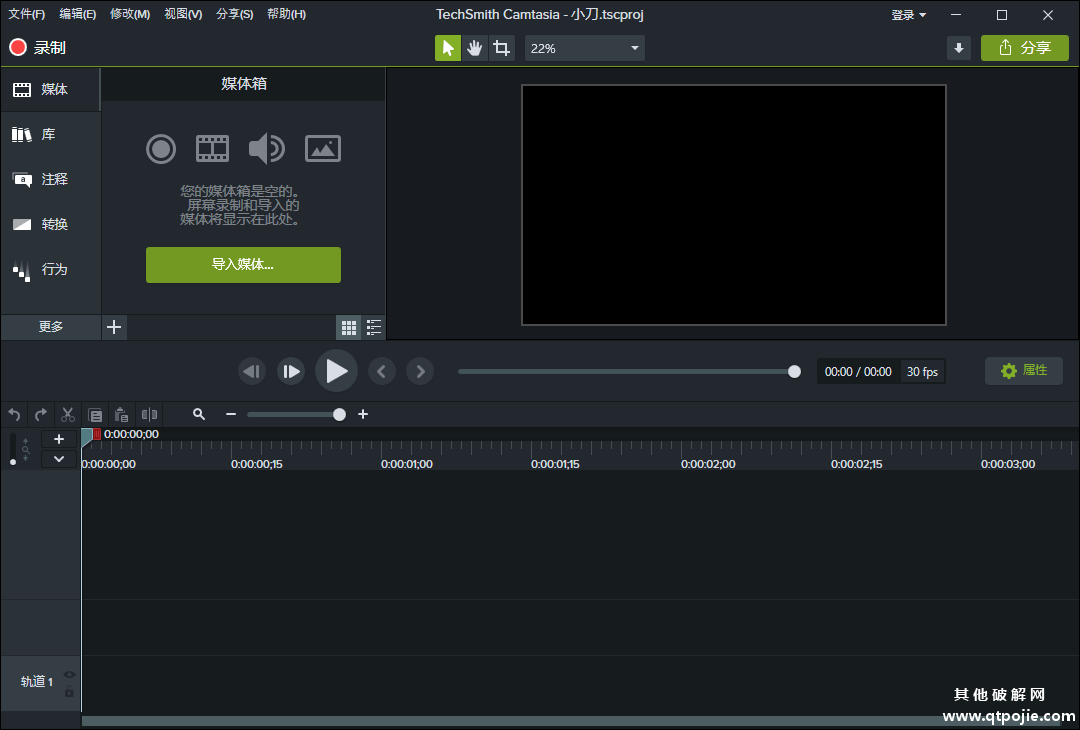Click the 00:00 / 00:00 time display

858,372
